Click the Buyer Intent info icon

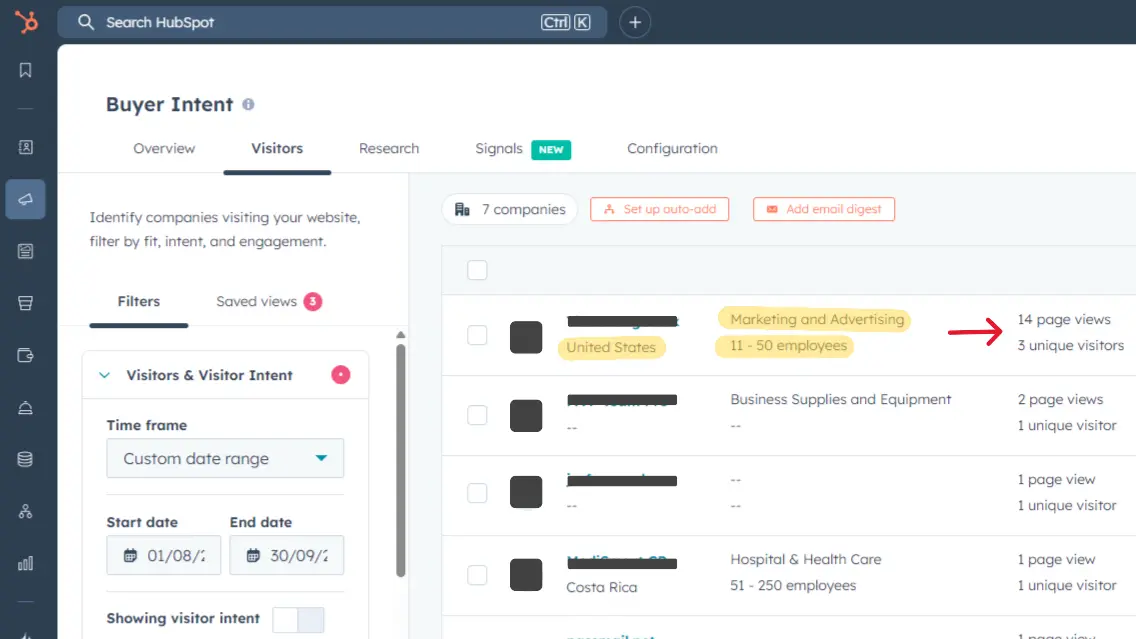click(248, 104)
